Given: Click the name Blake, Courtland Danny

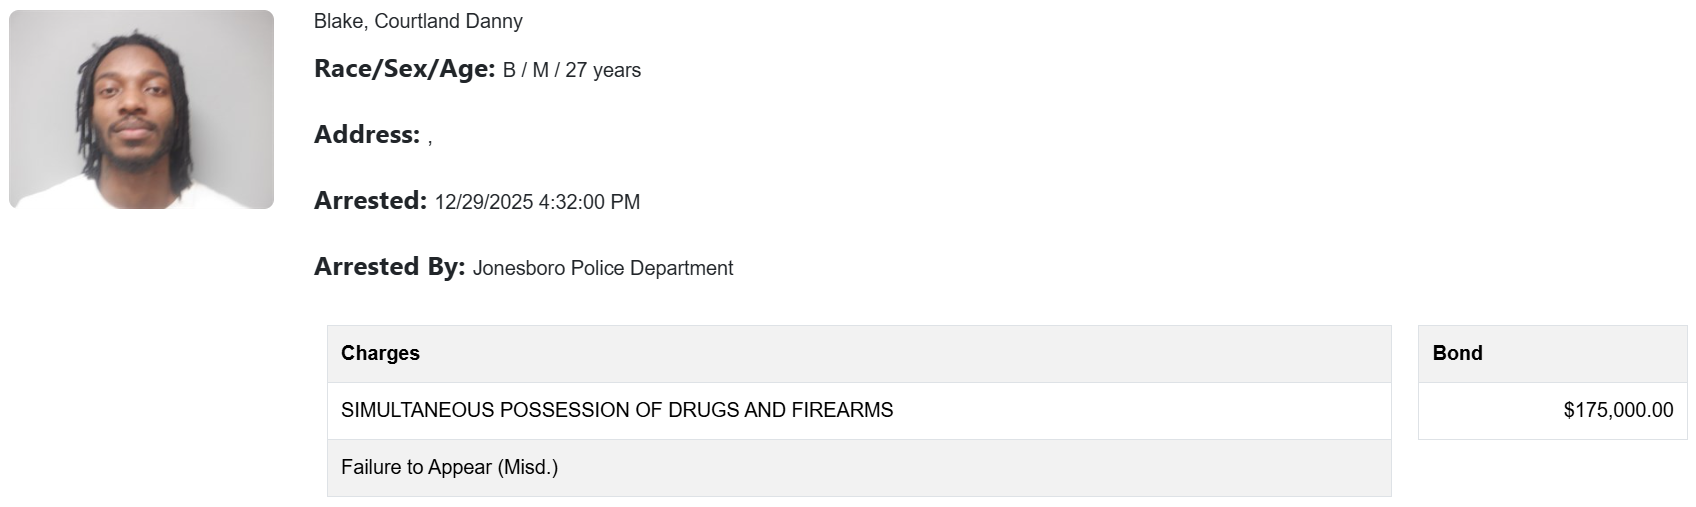Looking at the screenshot, I should 418,21.
